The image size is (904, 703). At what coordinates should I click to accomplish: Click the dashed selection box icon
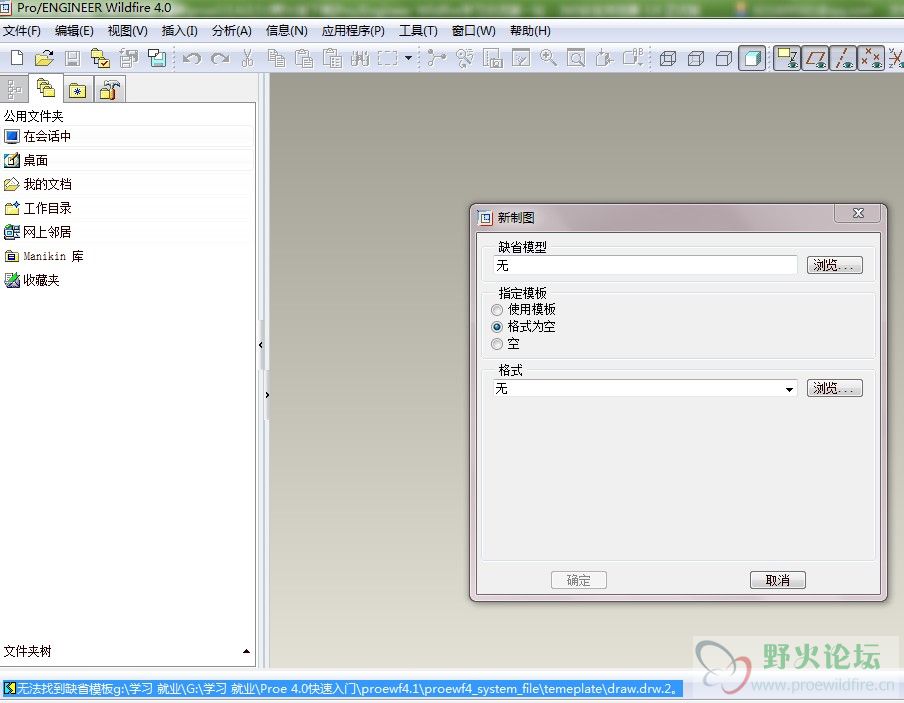pos(388,58)
